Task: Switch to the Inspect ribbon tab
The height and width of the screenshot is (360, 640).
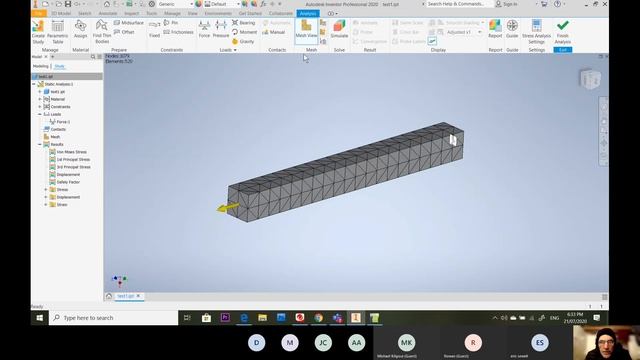Action: point(131,13)
